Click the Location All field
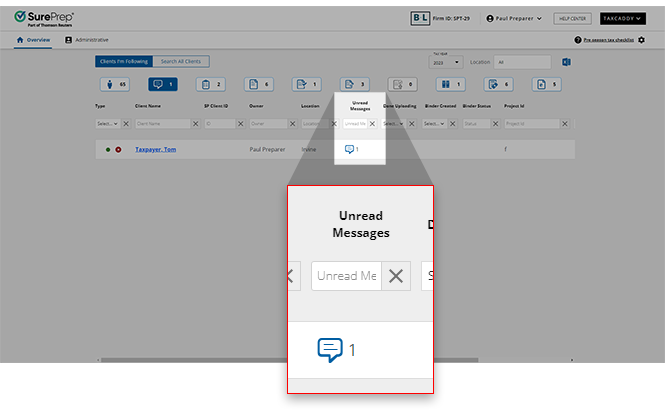 [x=522, y=62]
